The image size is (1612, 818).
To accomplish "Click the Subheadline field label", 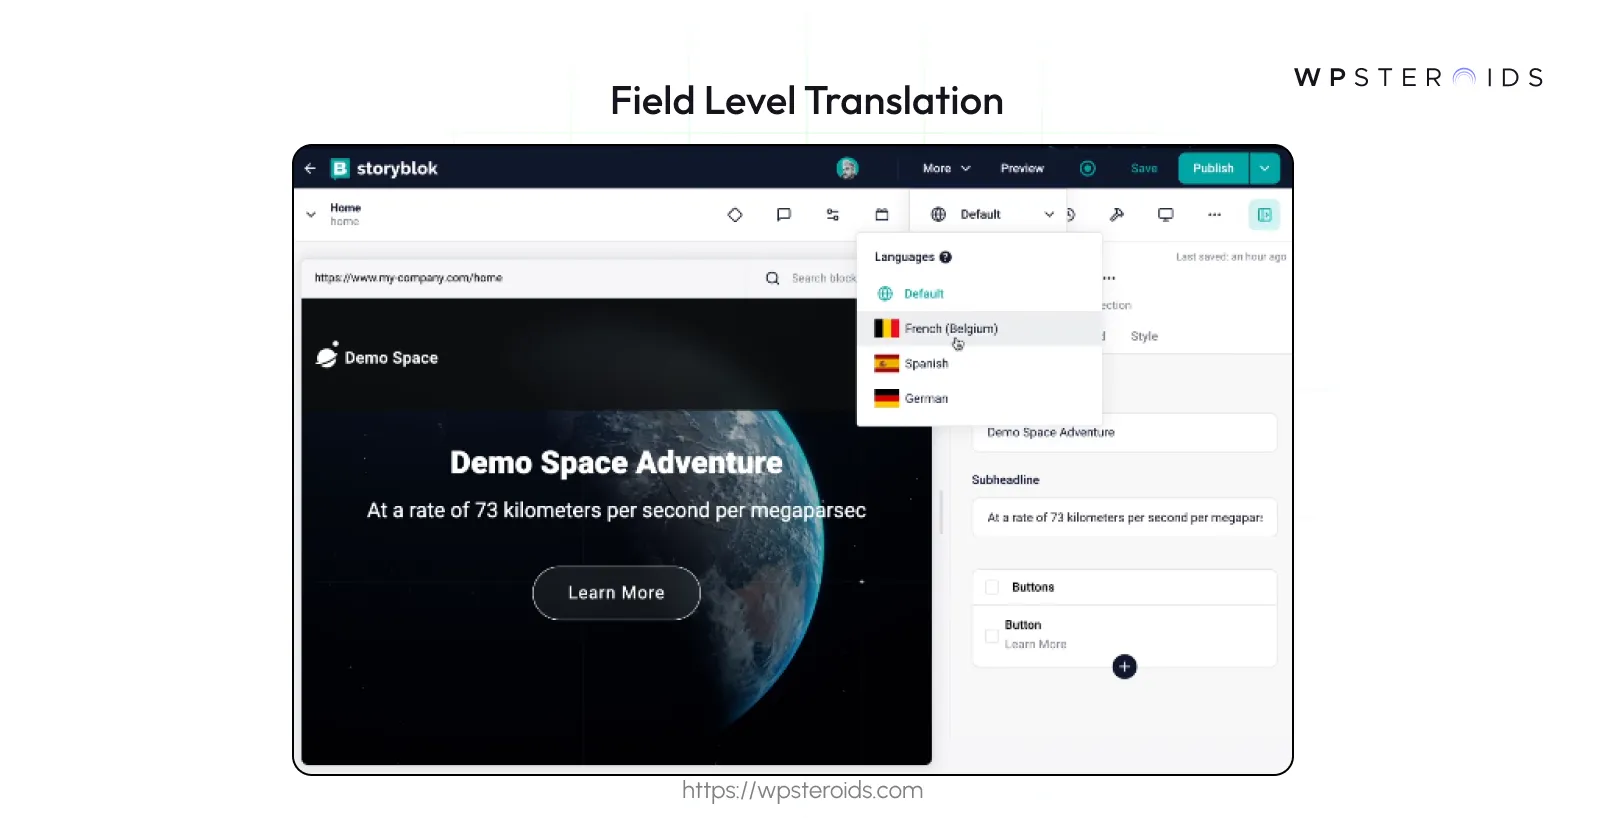I will click(1005, 480).
